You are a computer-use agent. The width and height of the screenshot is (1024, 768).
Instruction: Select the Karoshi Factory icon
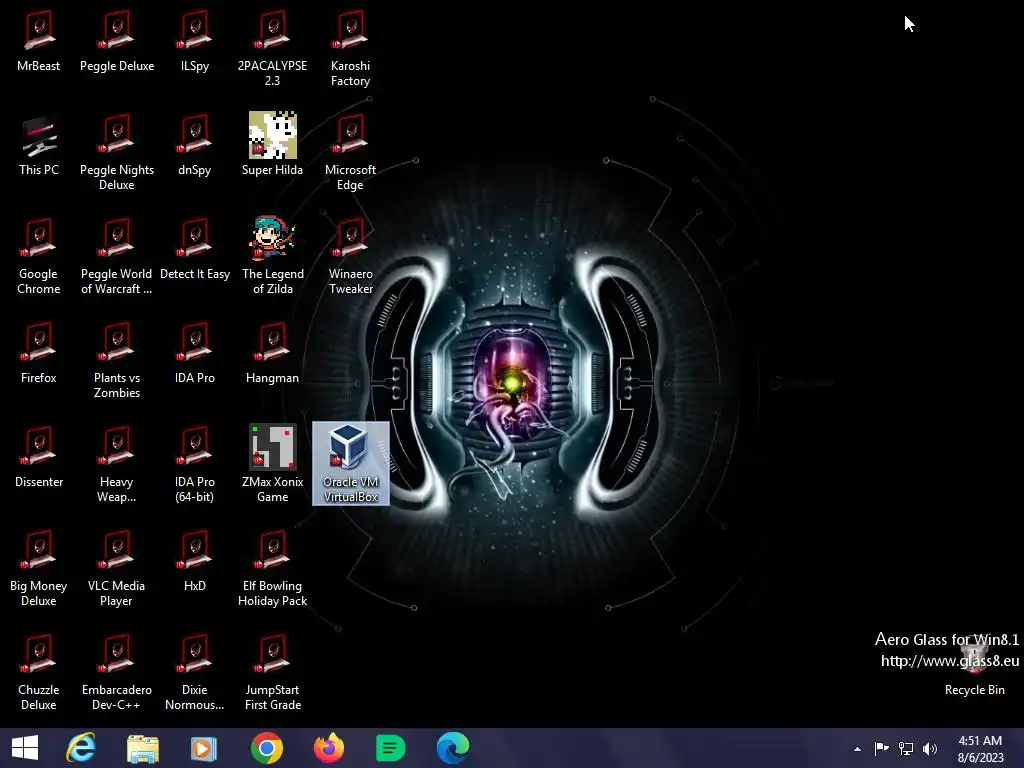pos(351,48)
